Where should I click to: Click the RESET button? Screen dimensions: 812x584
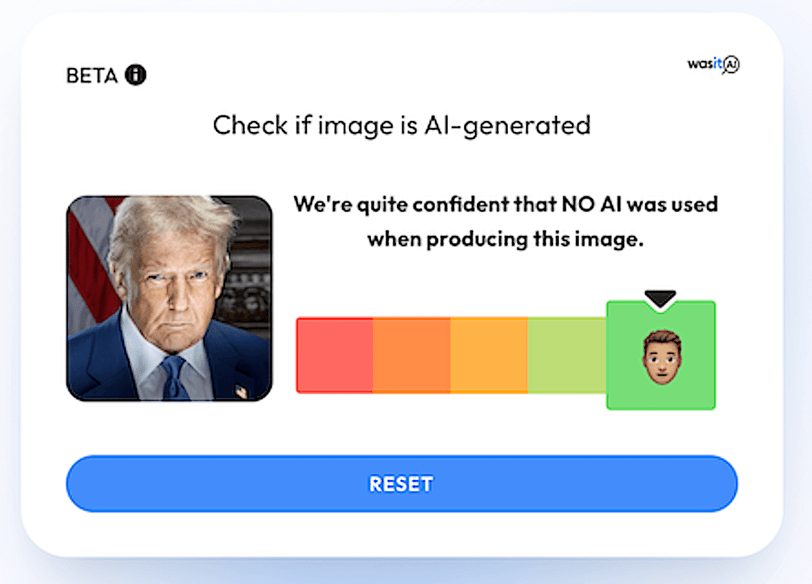402,484
